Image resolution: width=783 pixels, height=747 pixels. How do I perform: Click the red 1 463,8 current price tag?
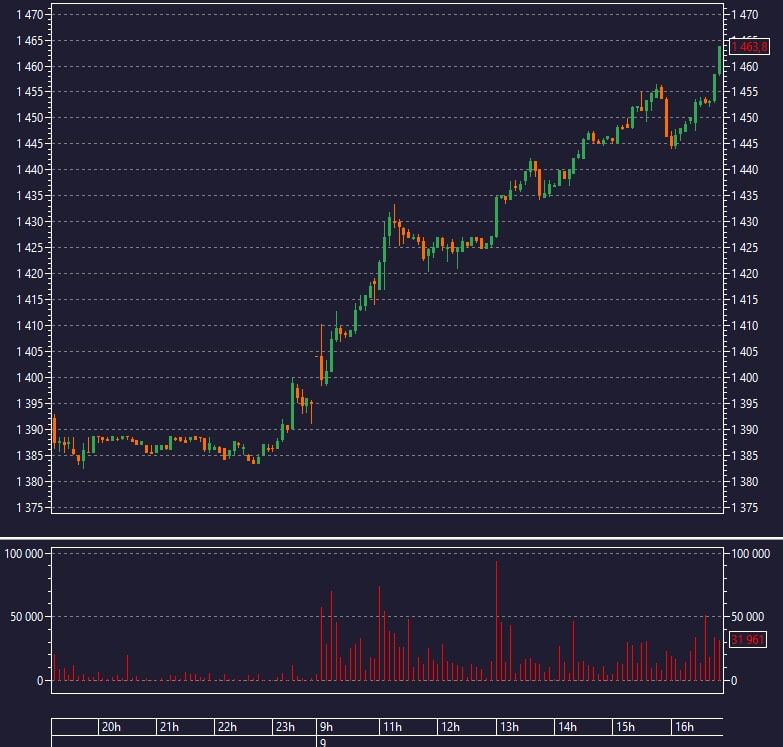tap(749, 47)
